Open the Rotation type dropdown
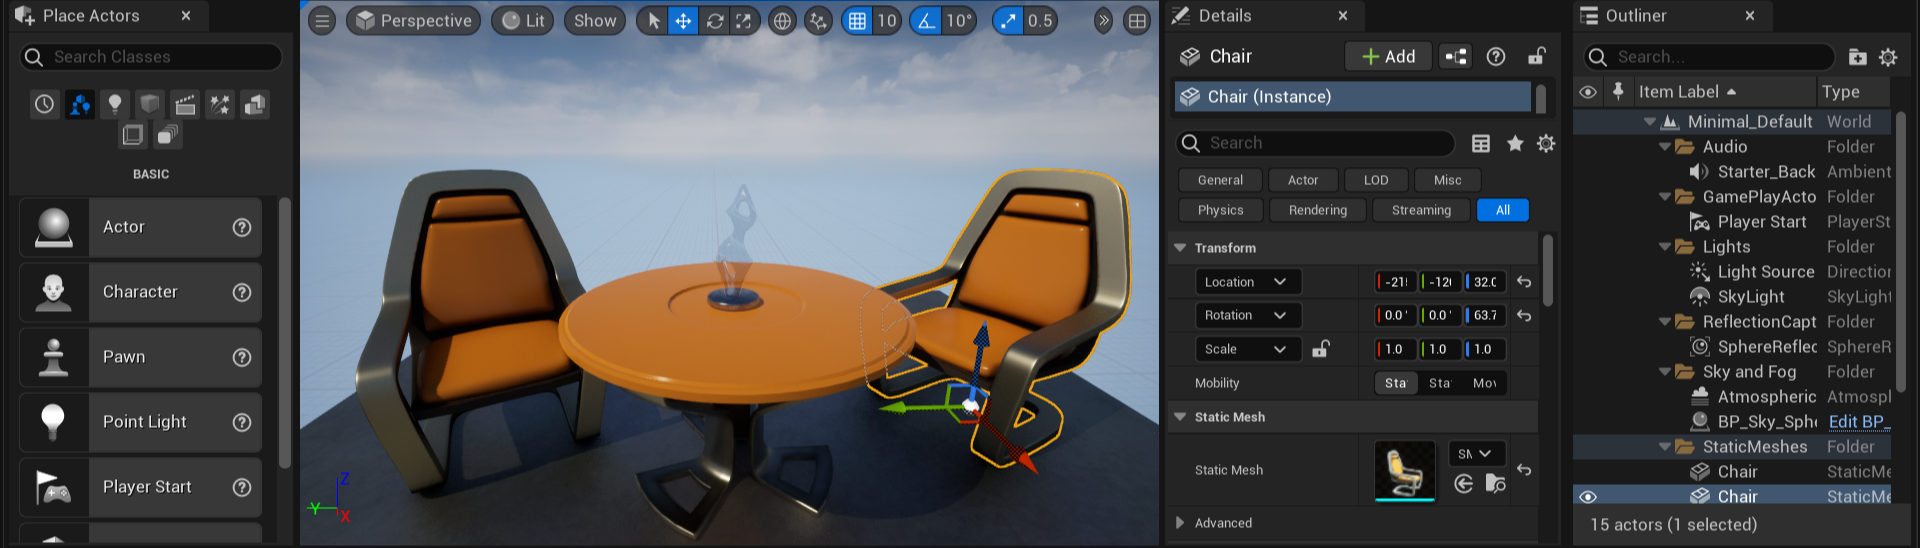 click(x=1248, y=315)
